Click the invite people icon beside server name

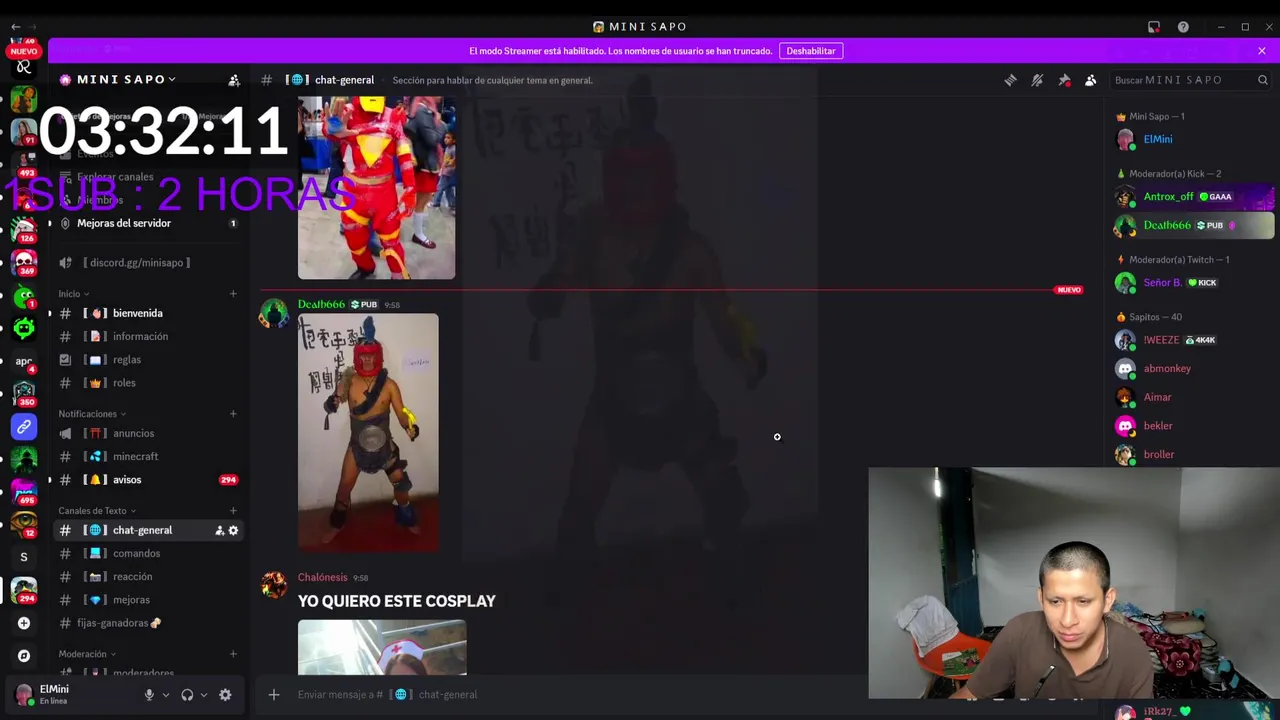(x=234, y=80)
